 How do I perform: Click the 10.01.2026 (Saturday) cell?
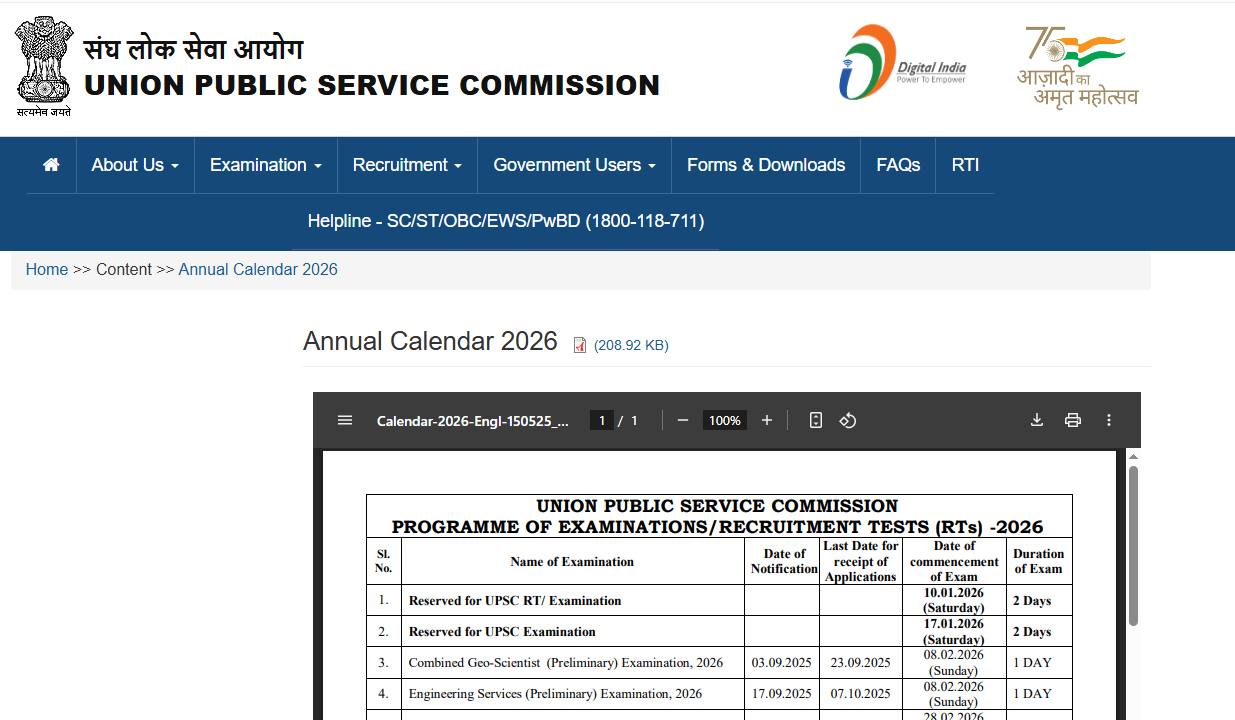pos(954,601)
